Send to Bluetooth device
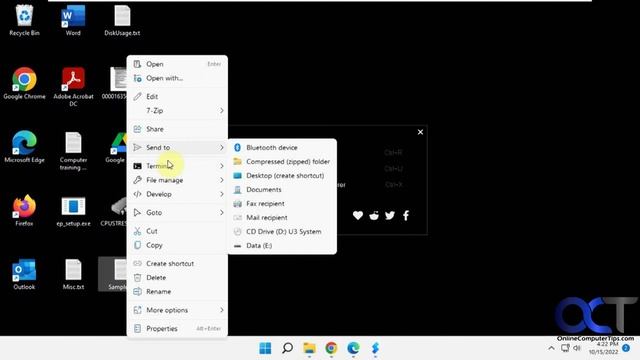The width and height of the screenshot is (640, 360). [x=282, y=147]
